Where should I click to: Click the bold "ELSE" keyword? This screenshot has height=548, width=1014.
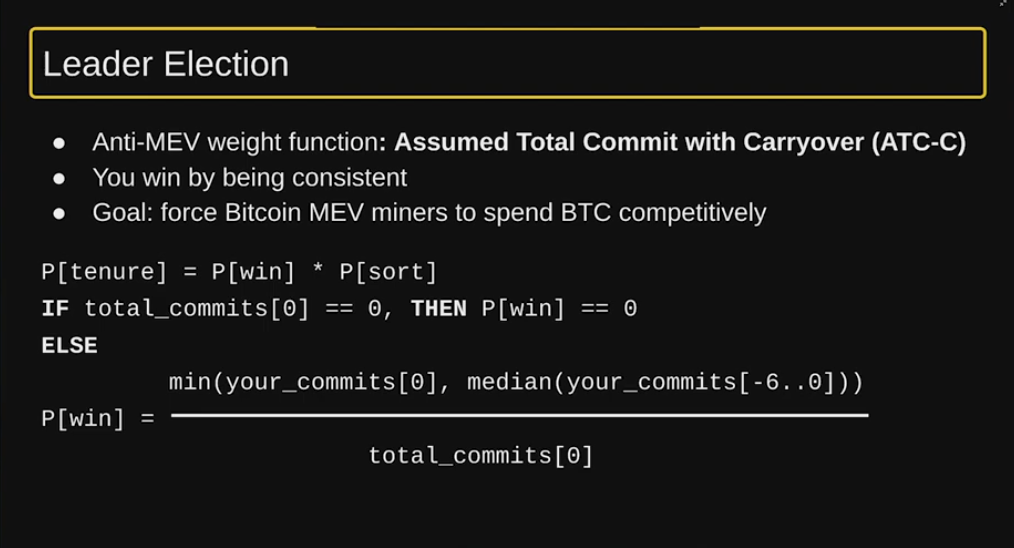click(x=69, y=345)
